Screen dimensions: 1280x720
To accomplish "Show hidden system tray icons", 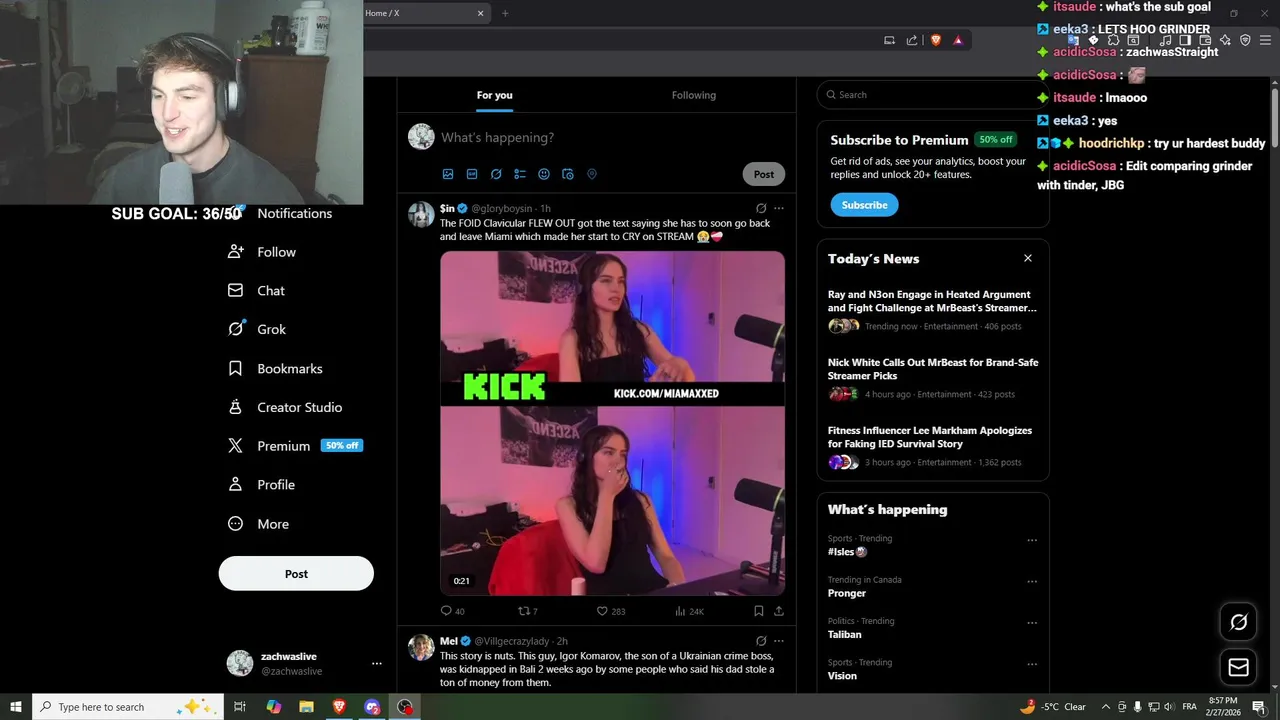I will coord(1105,707).
